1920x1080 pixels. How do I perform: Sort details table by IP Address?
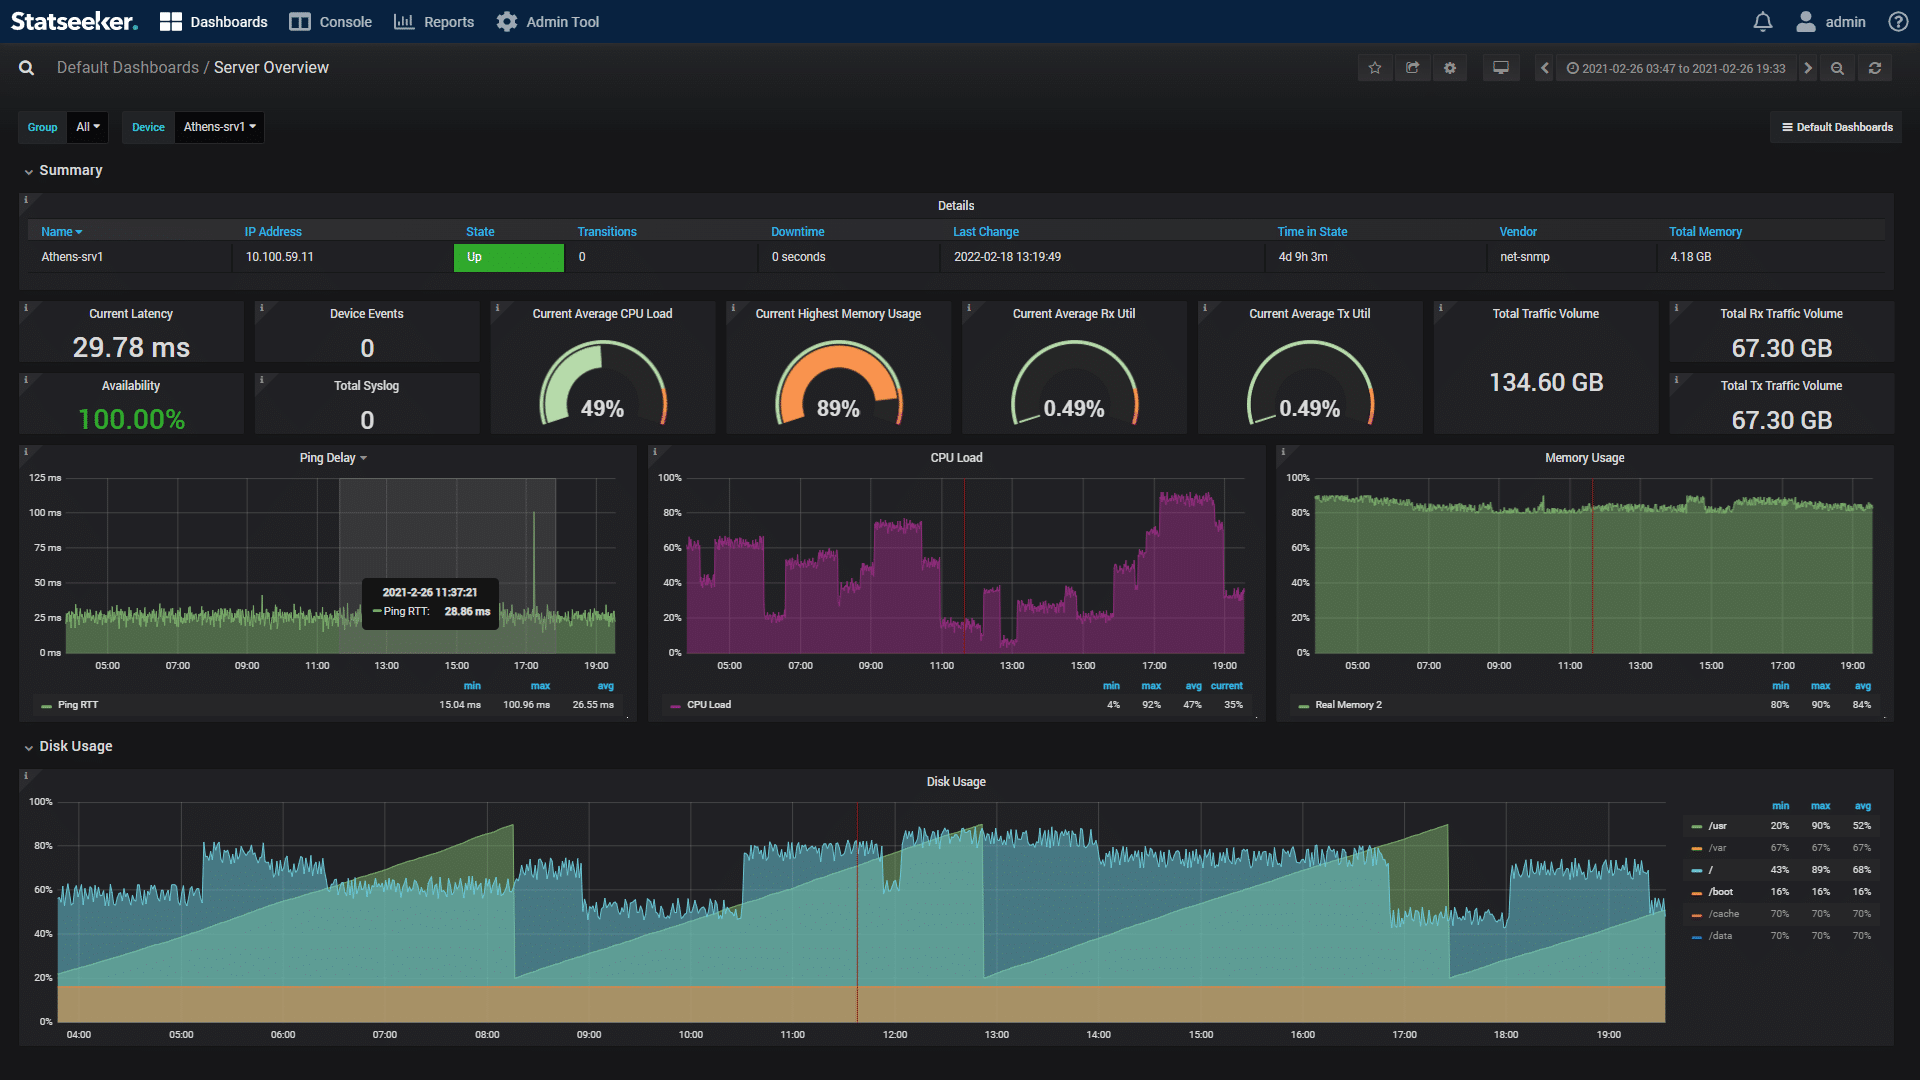click(x=273, y=232)
